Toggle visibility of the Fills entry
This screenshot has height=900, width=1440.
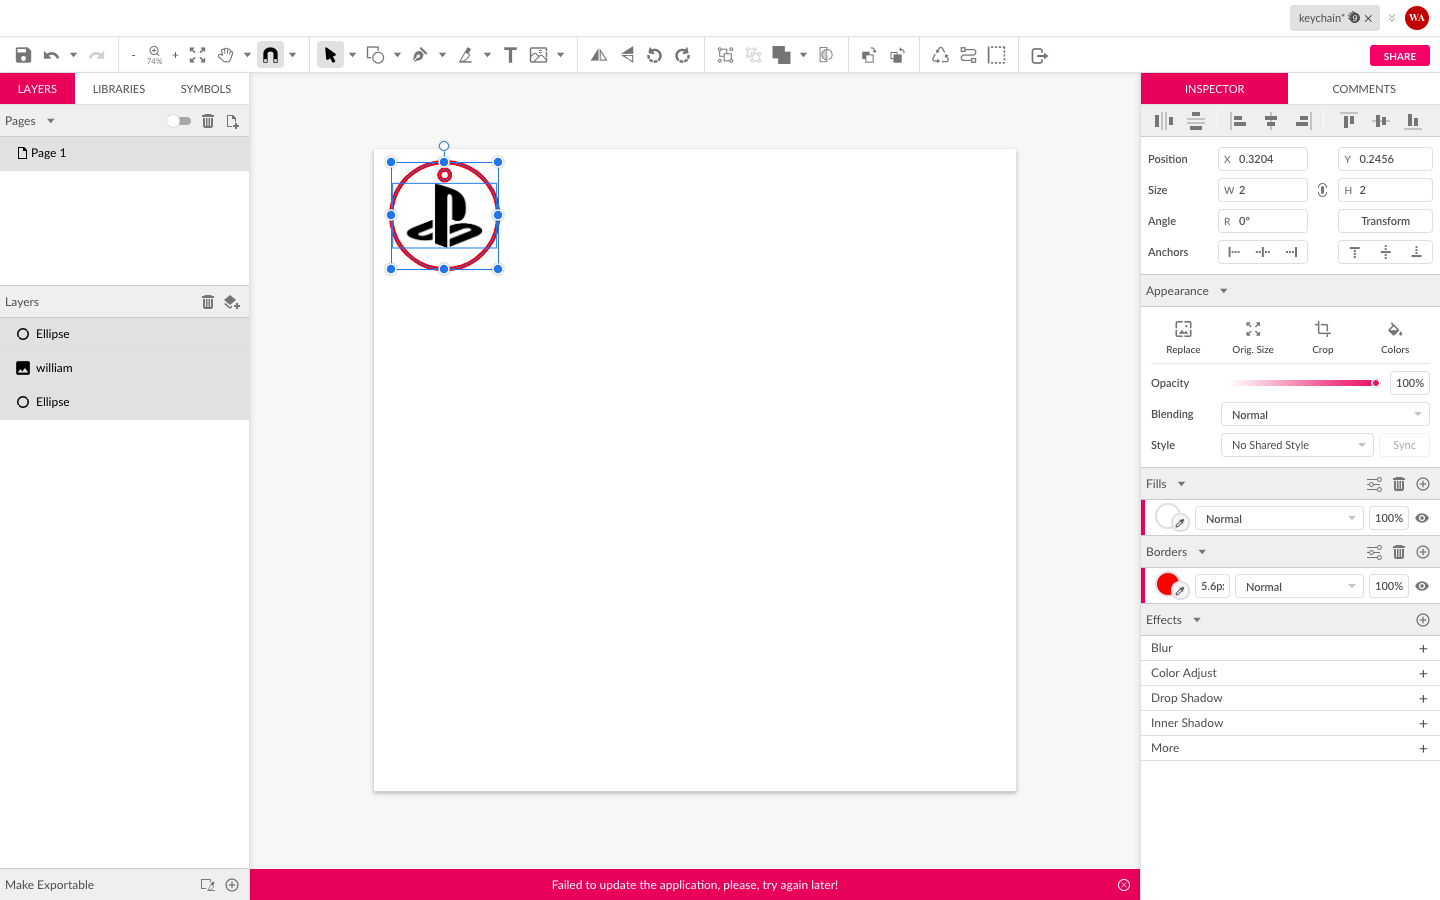click(1421, 518)
